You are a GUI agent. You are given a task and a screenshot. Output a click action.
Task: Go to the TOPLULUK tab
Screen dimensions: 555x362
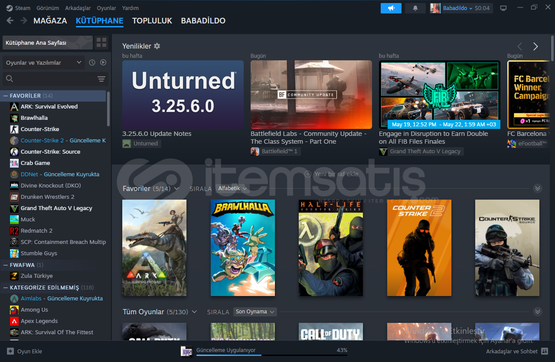(x=152, y=21)
